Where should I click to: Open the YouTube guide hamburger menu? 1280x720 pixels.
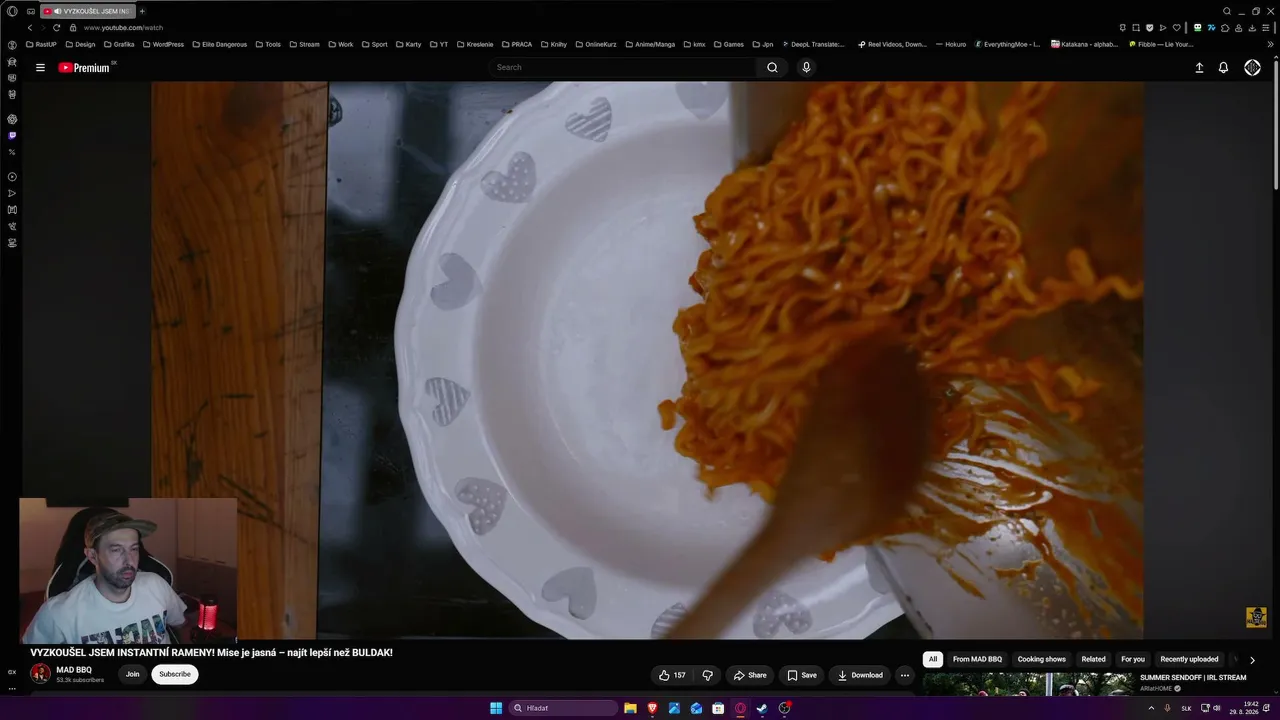(x=40, y=68)
